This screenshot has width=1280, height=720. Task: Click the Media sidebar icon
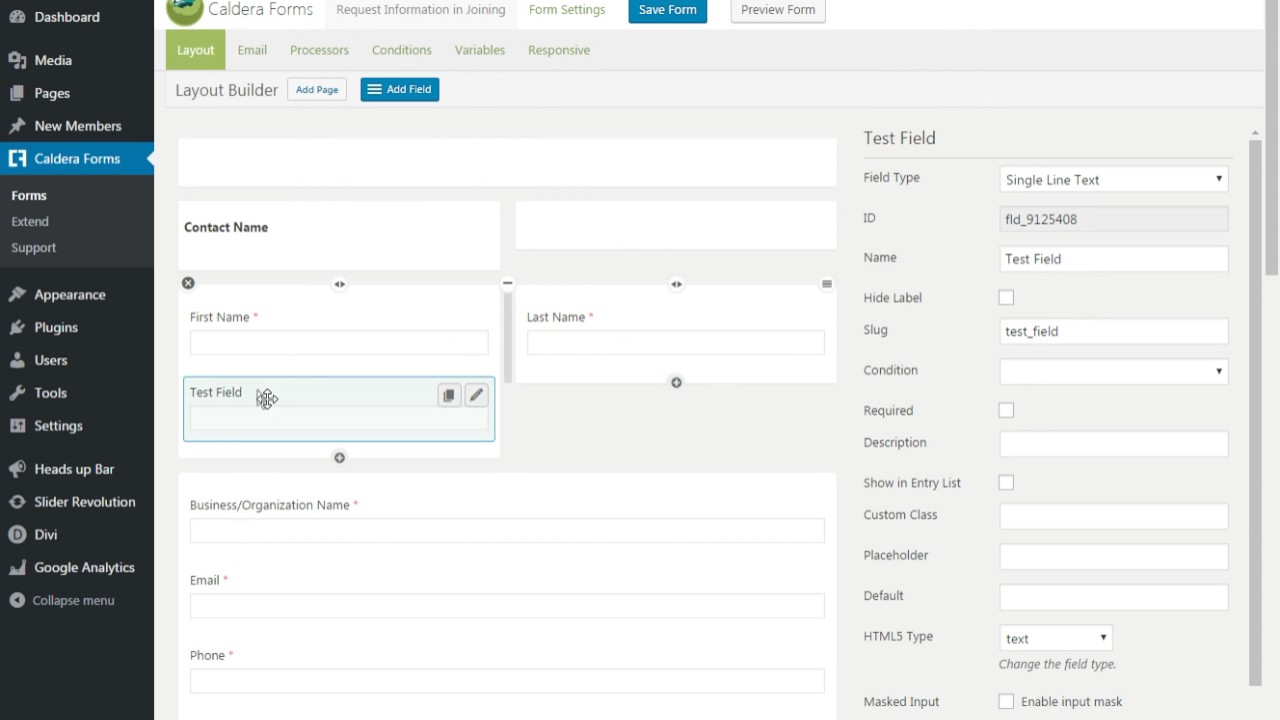pyautogui.click(x=17, y=60)
